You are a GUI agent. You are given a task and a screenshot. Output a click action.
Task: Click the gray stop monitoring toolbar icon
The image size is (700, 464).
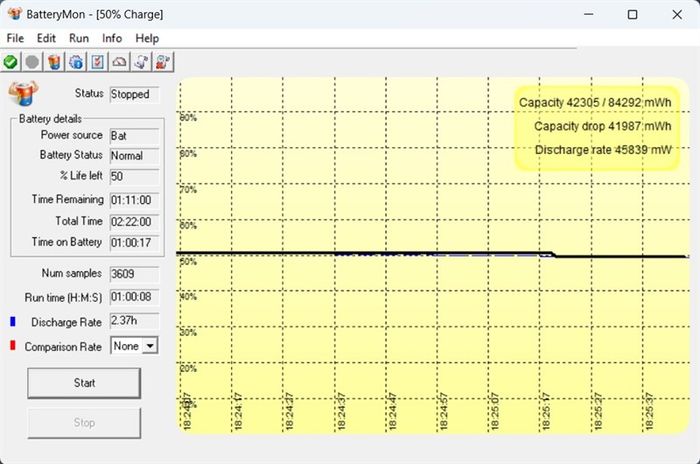(x=32, y=62)
